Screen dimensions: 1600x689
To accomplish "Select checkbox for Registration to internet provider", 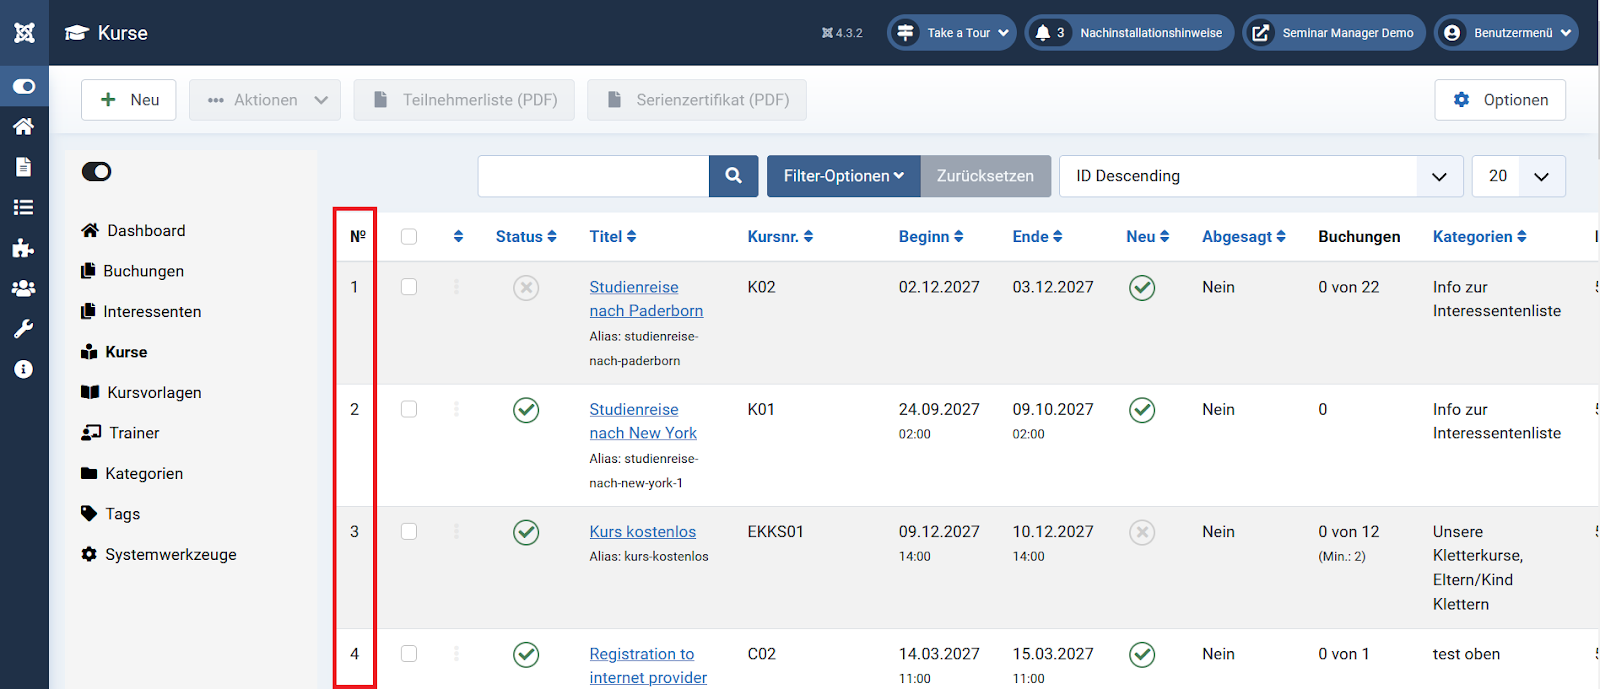I will tap(409, 653).
